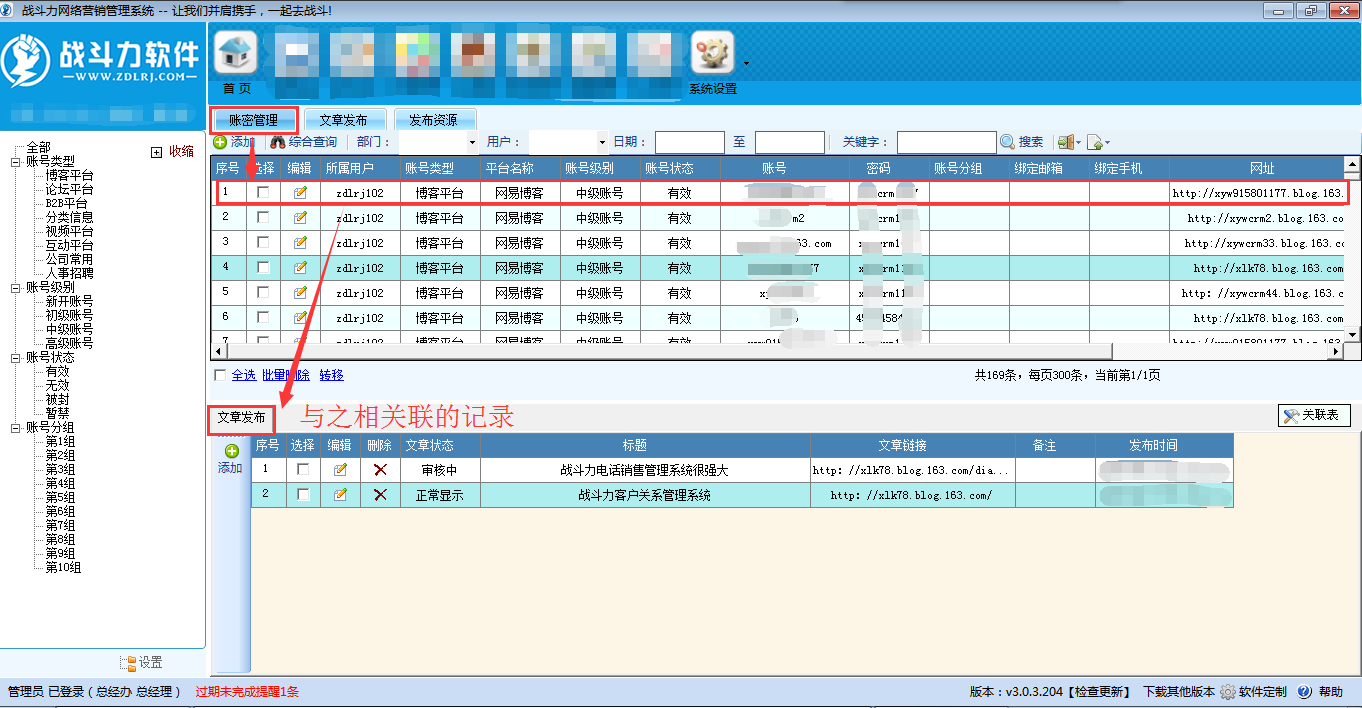This screenshot has height=708, width=1362.
Task: Click the end date field after 至
Action: point(790,142)
